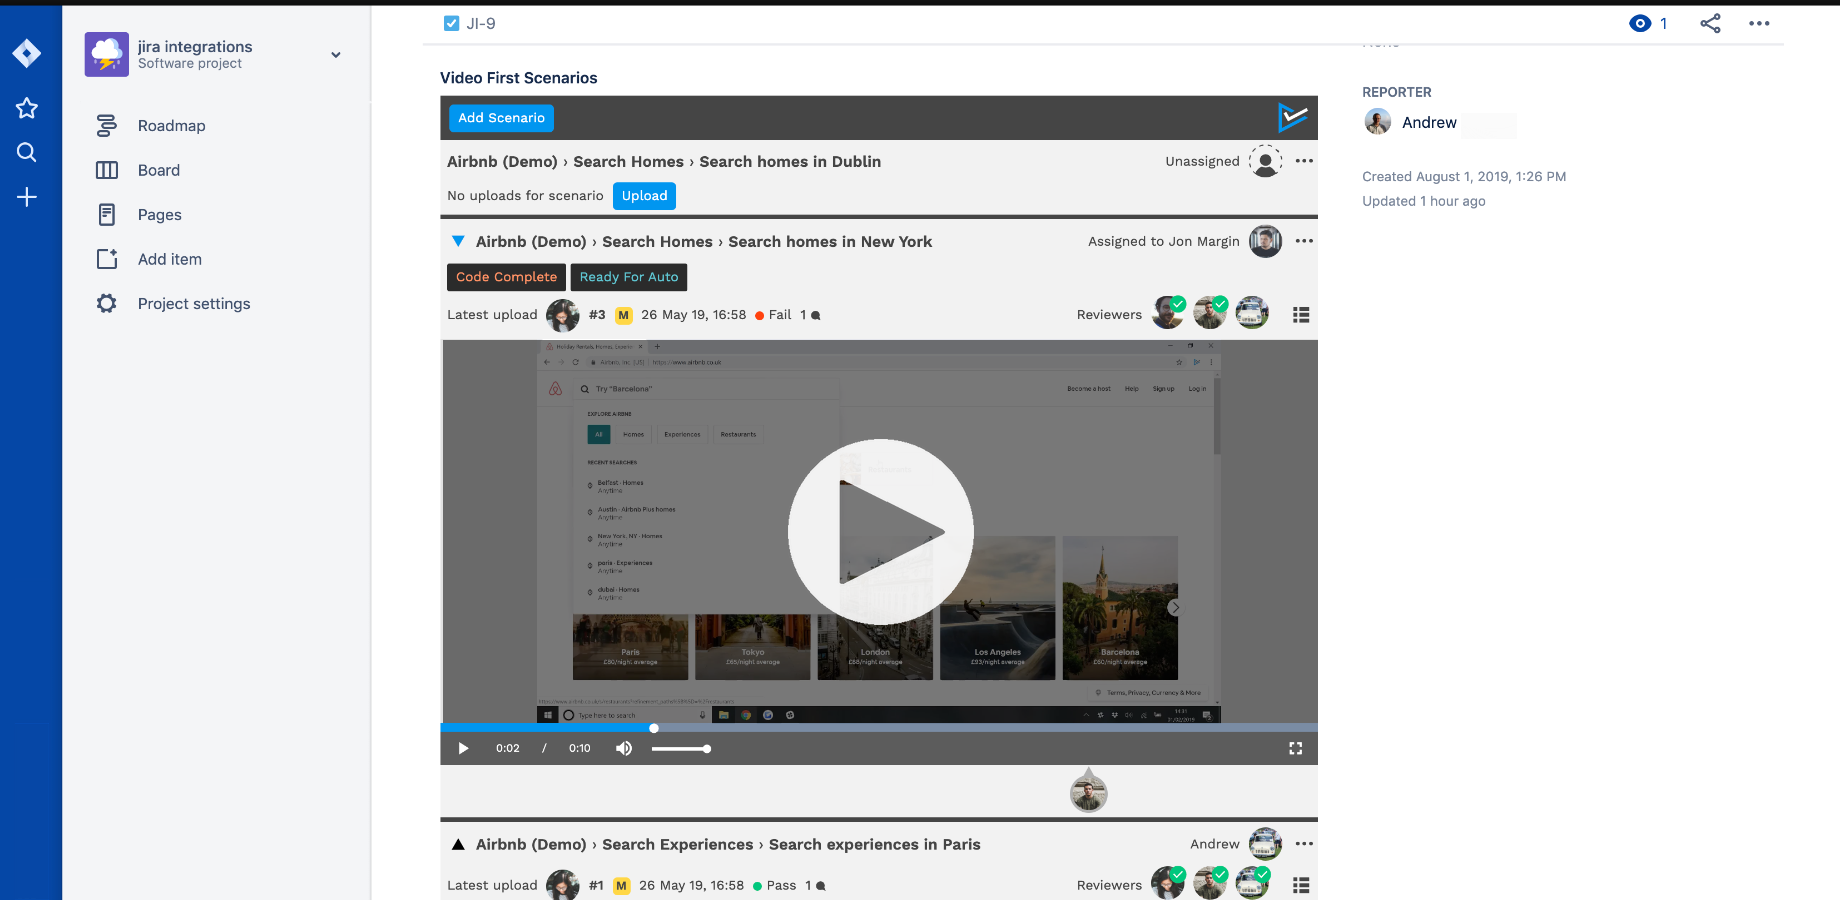Seek using the video progress bar
1840x900 pixels.
879,728
